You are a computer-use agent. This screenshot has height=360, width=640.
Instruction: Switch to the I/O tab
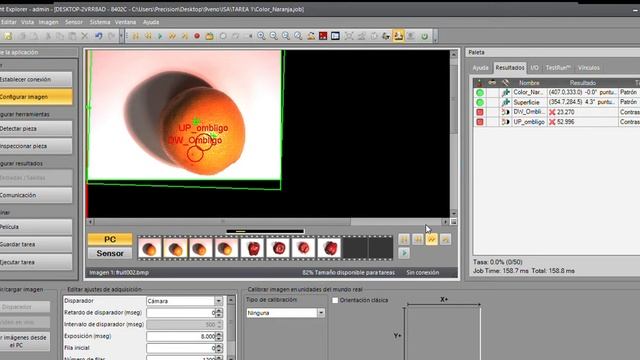click(534, 68)
